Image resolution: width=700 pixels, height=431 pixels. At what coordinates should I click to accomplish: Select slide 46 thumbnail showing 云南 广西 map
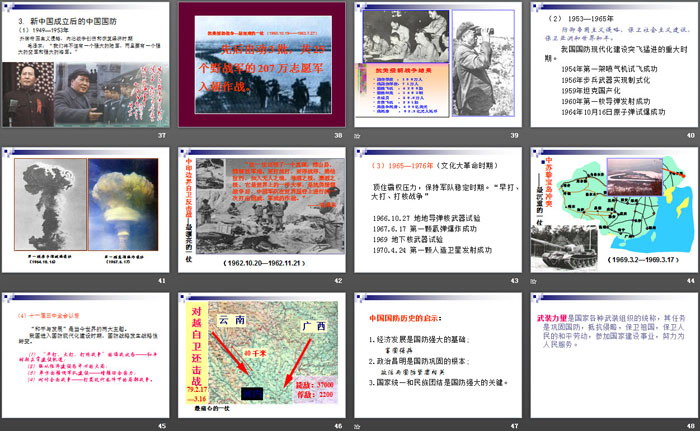tap(262, 356)
